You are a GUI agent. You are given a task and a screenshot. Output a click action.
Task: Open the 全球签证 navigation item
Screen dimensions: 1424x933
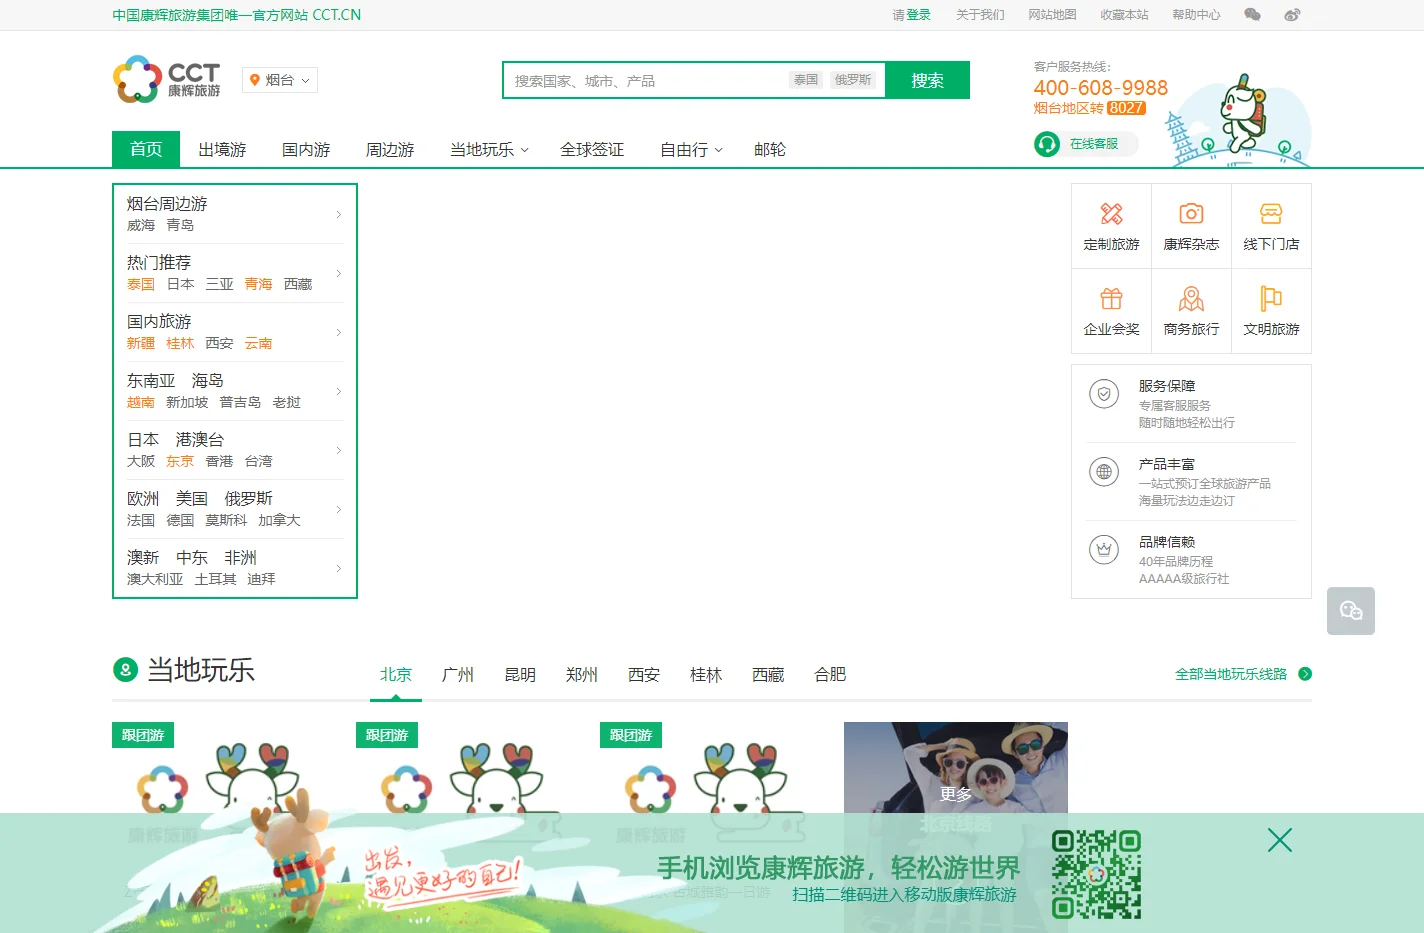click(592, 149)
